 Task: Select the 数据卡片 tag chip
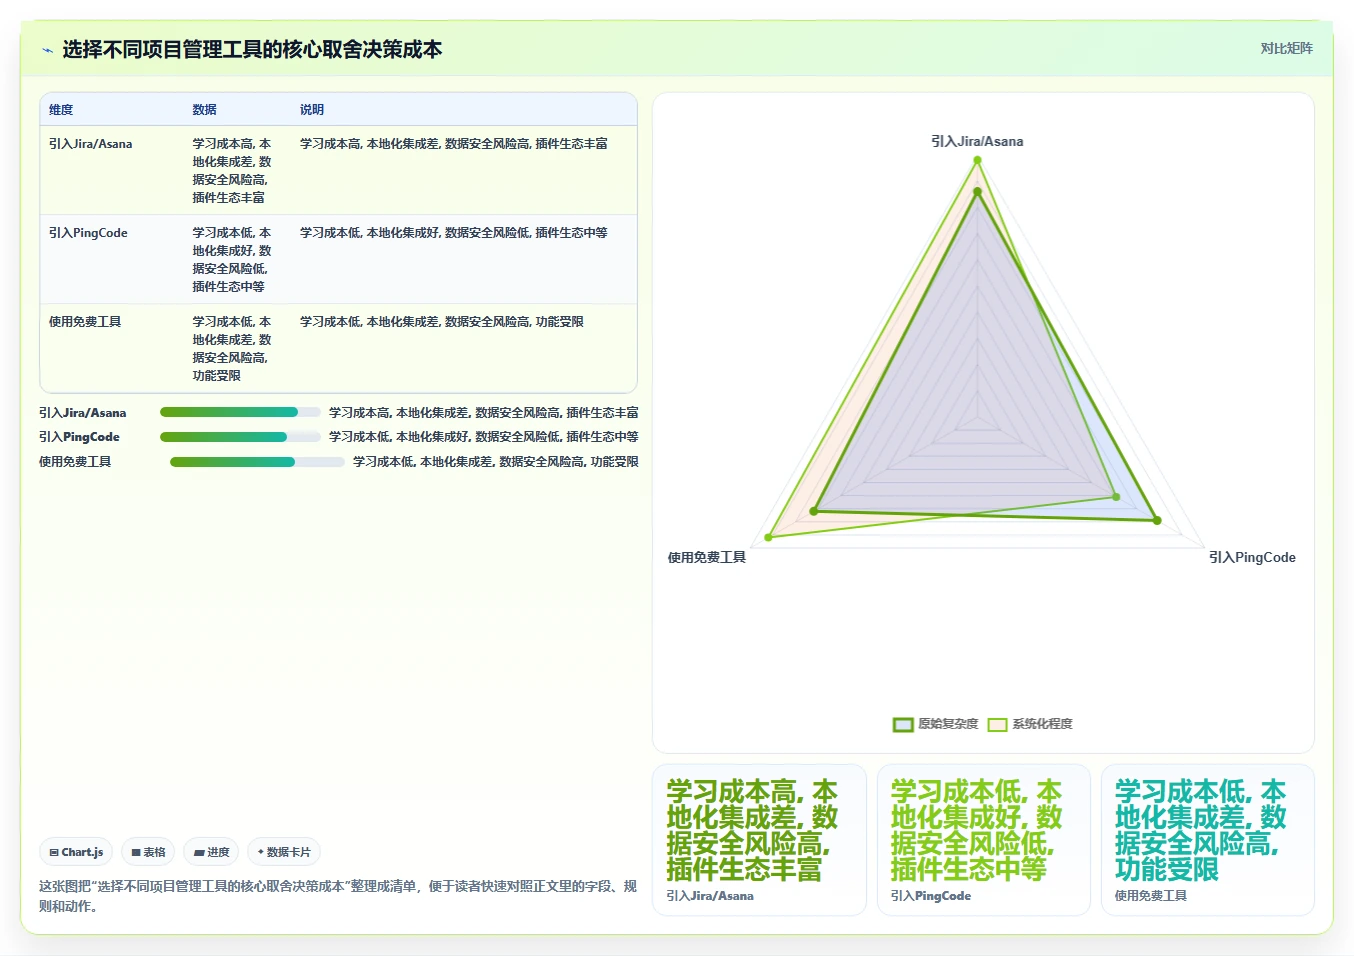click(284, 852)
